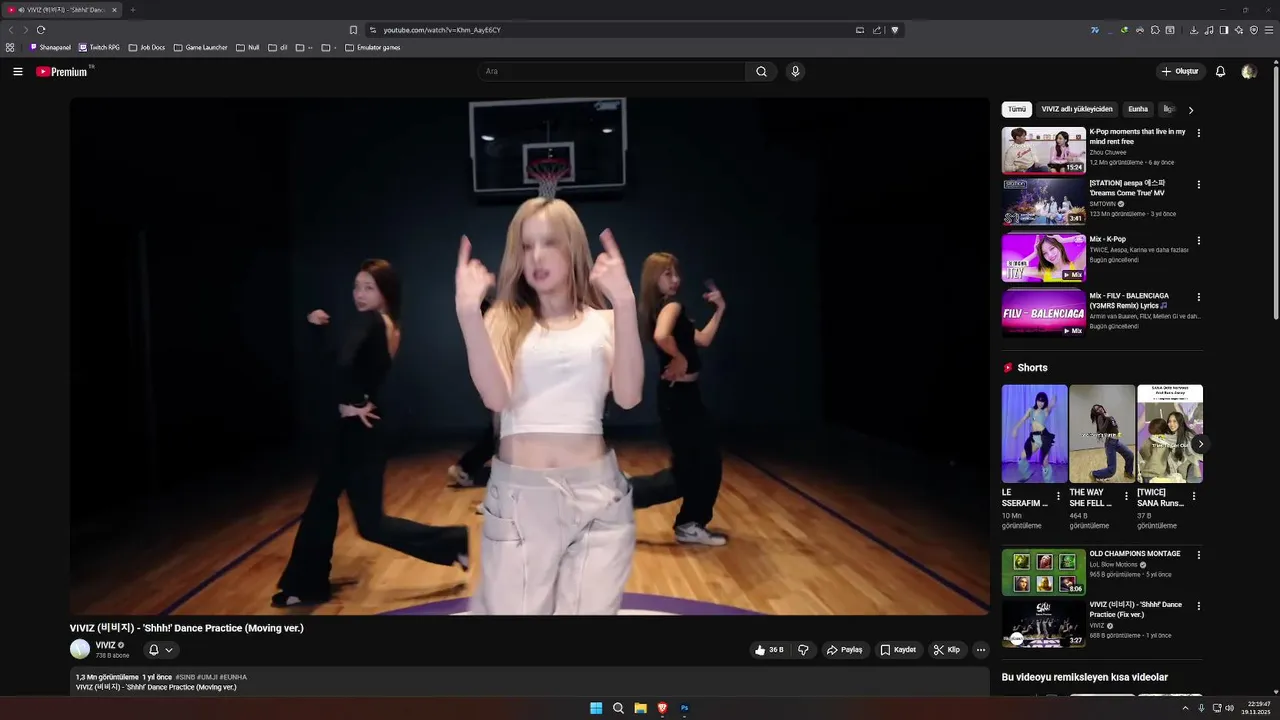Screen dimensions: 1280x720
Task: Open Mix - FILV - BALENCIAGA title
Action: [x=1129, y=300]
